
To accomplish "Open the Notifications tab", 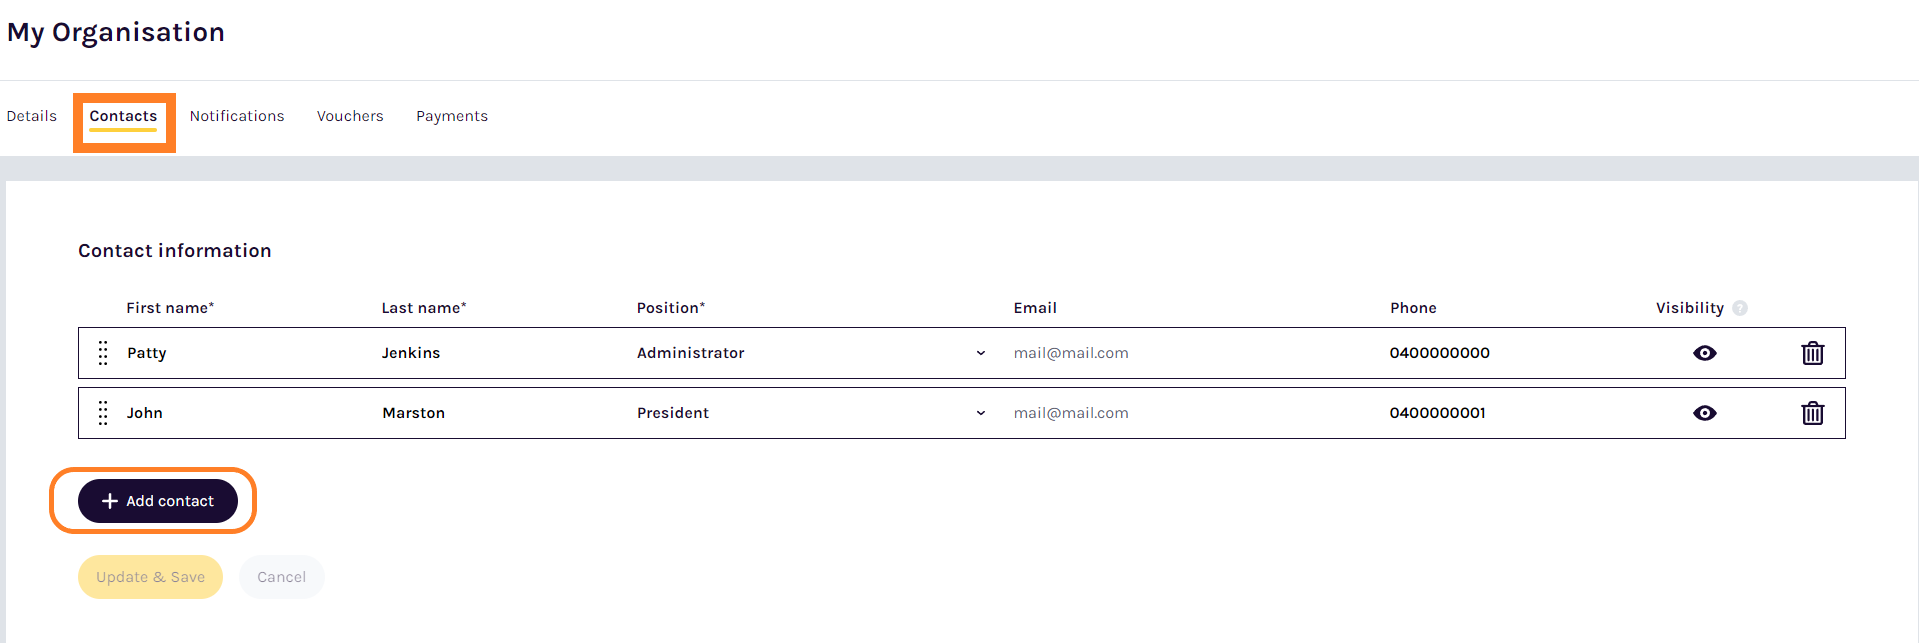I will [x=237, y=116].
